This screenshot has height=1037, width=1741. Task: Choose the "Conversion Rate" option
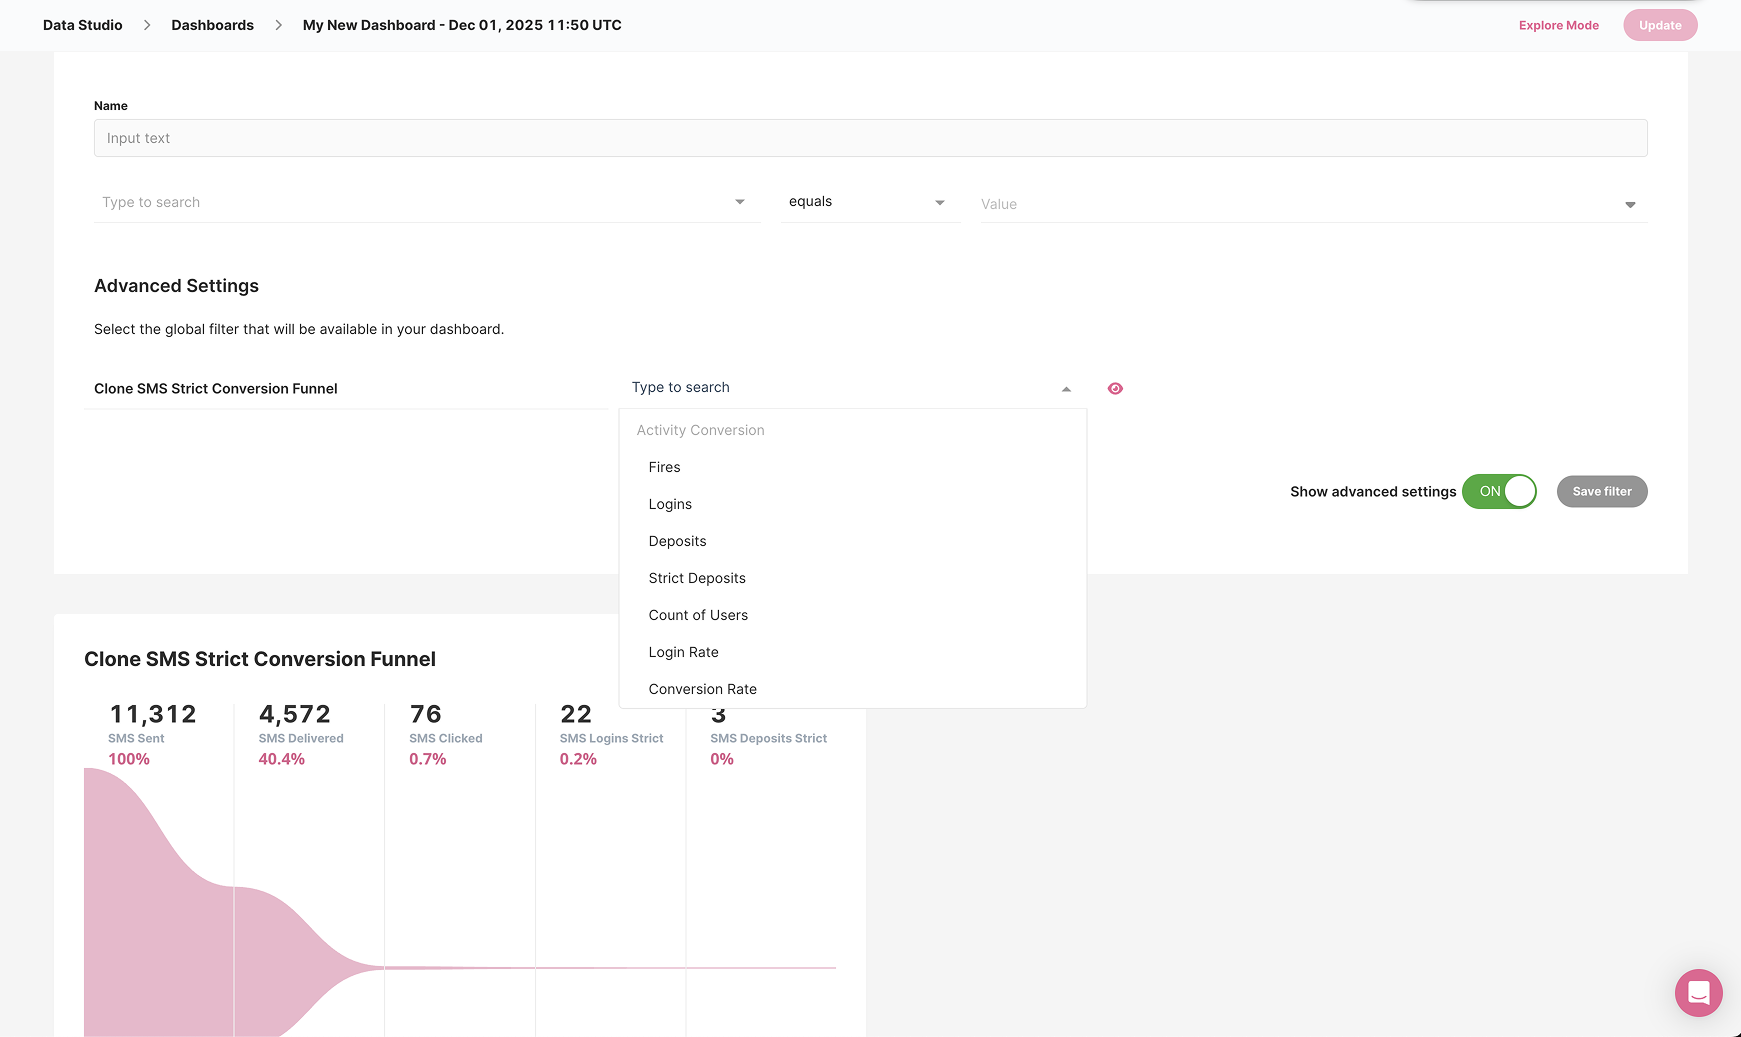703,689
